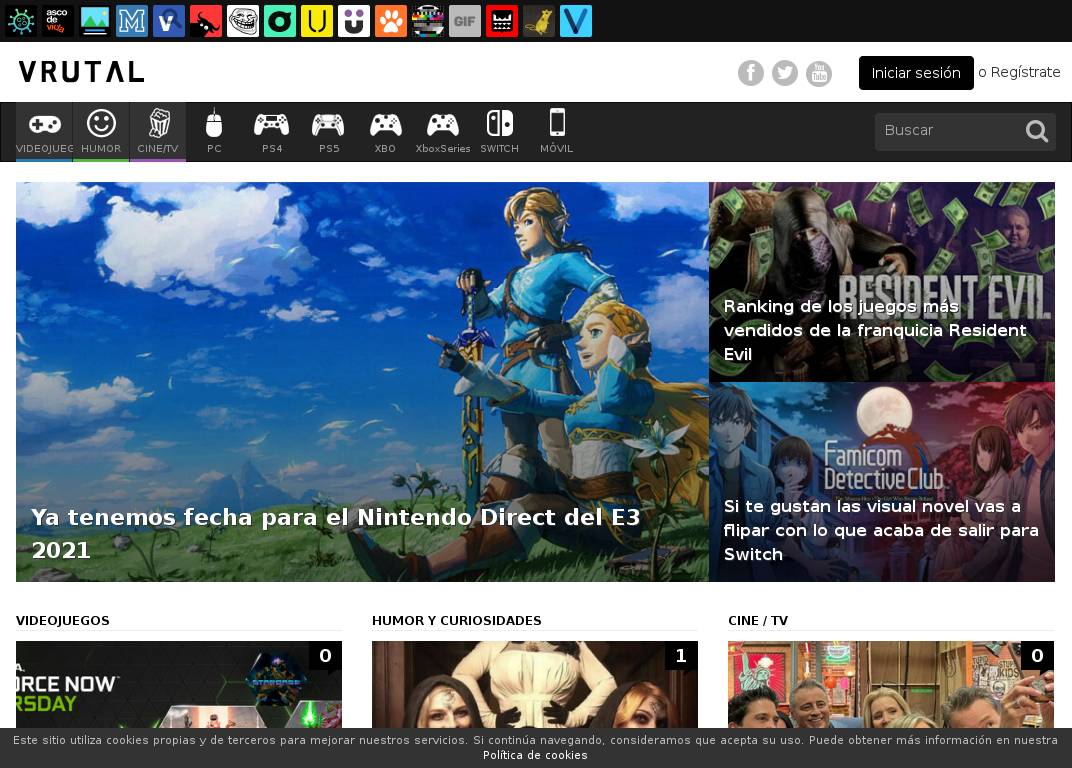Focus the Buscar search field

(x=945, y=131)
